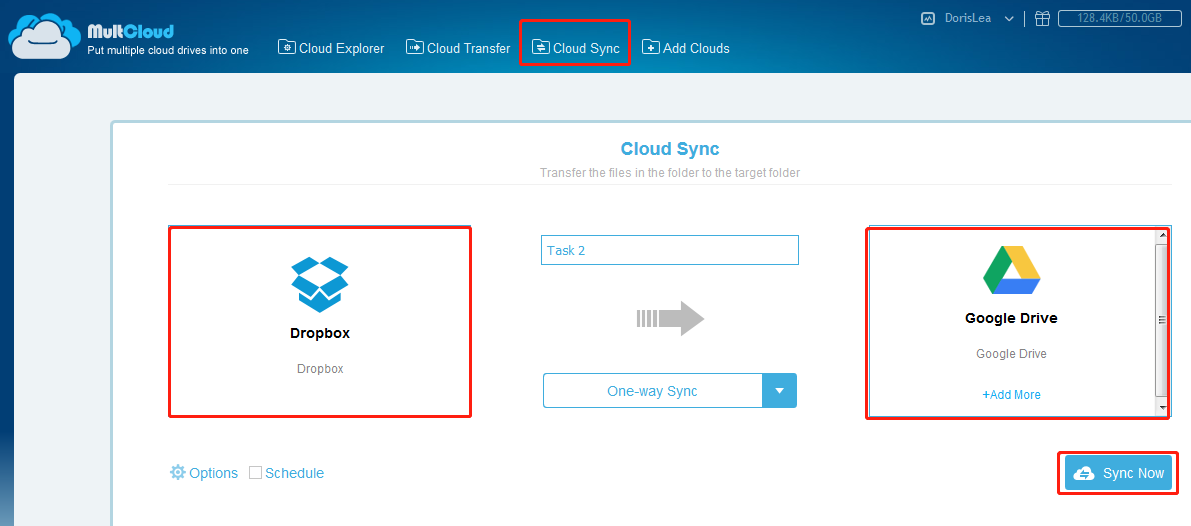The width and height of the screenshot is (1191, 526).
Task: Expand the DorisLea account dropdown arrow
Action: [x=1009, y=19]
